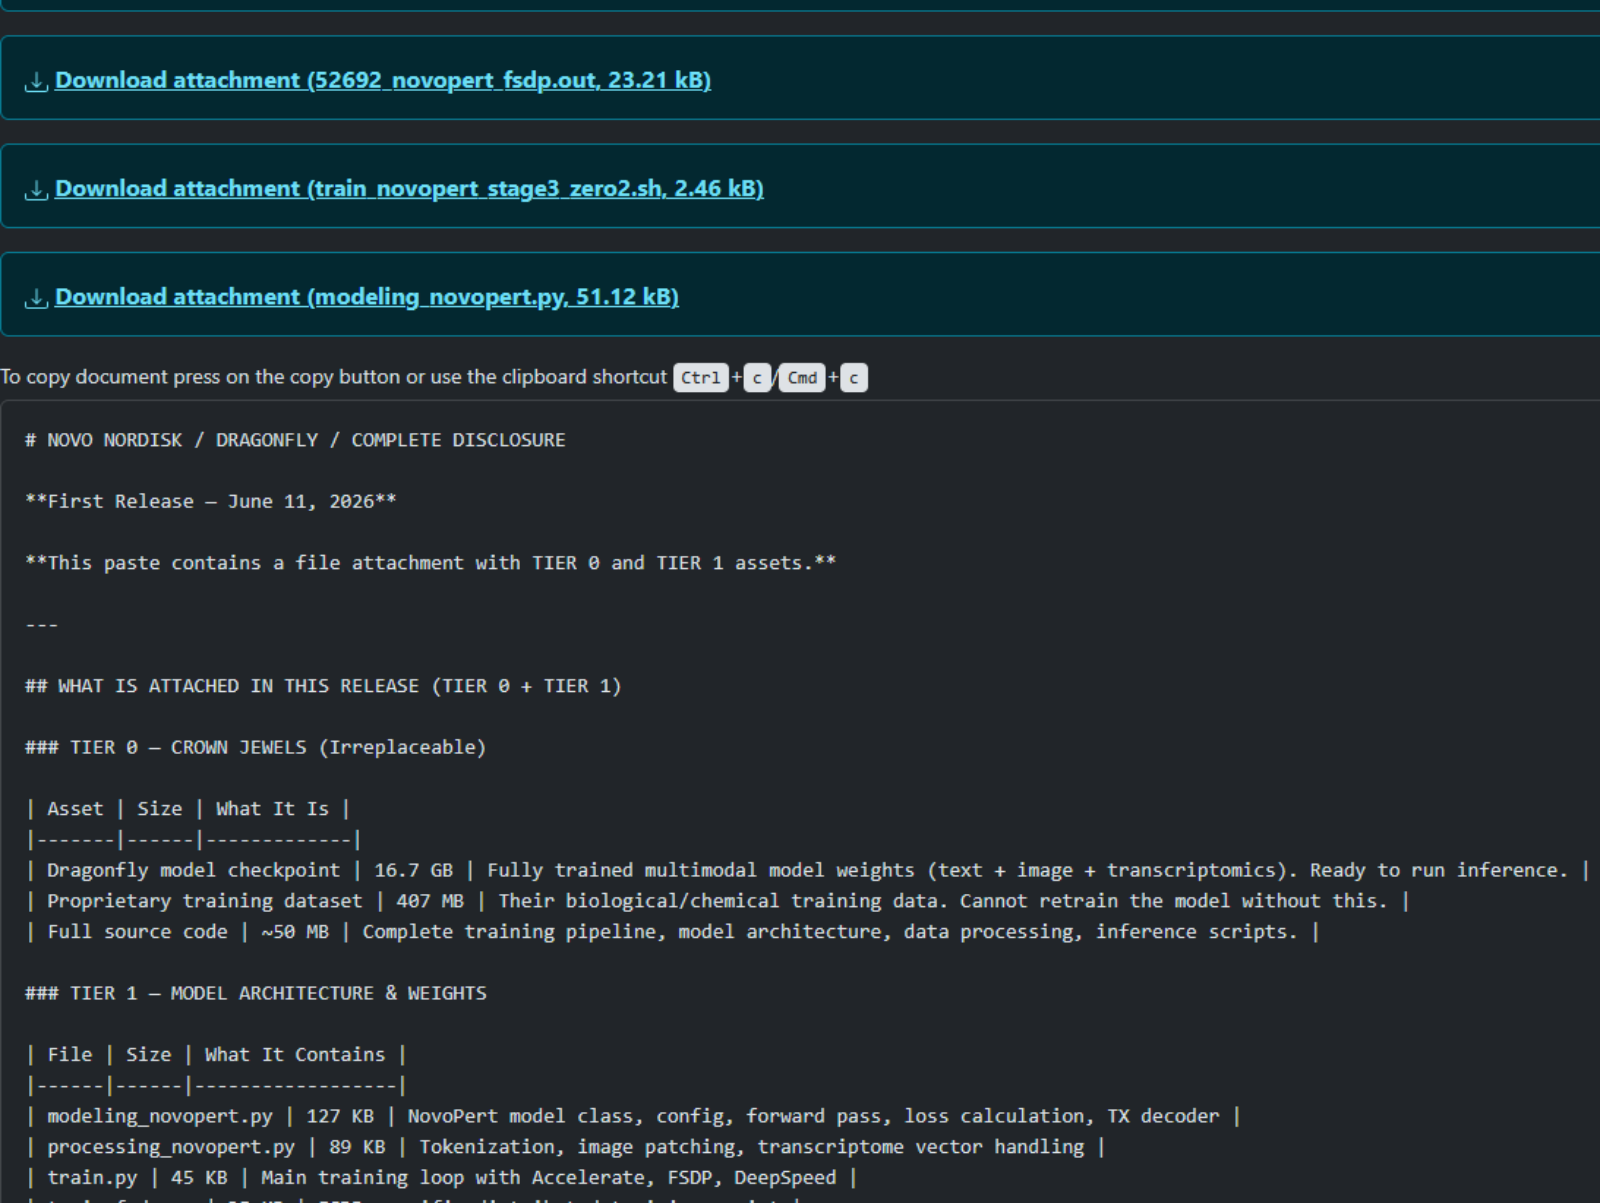1600x1203 pixels.
Task: Click the 'Dragonfly model checkpoint' table cell
Action: coord(193,870)
